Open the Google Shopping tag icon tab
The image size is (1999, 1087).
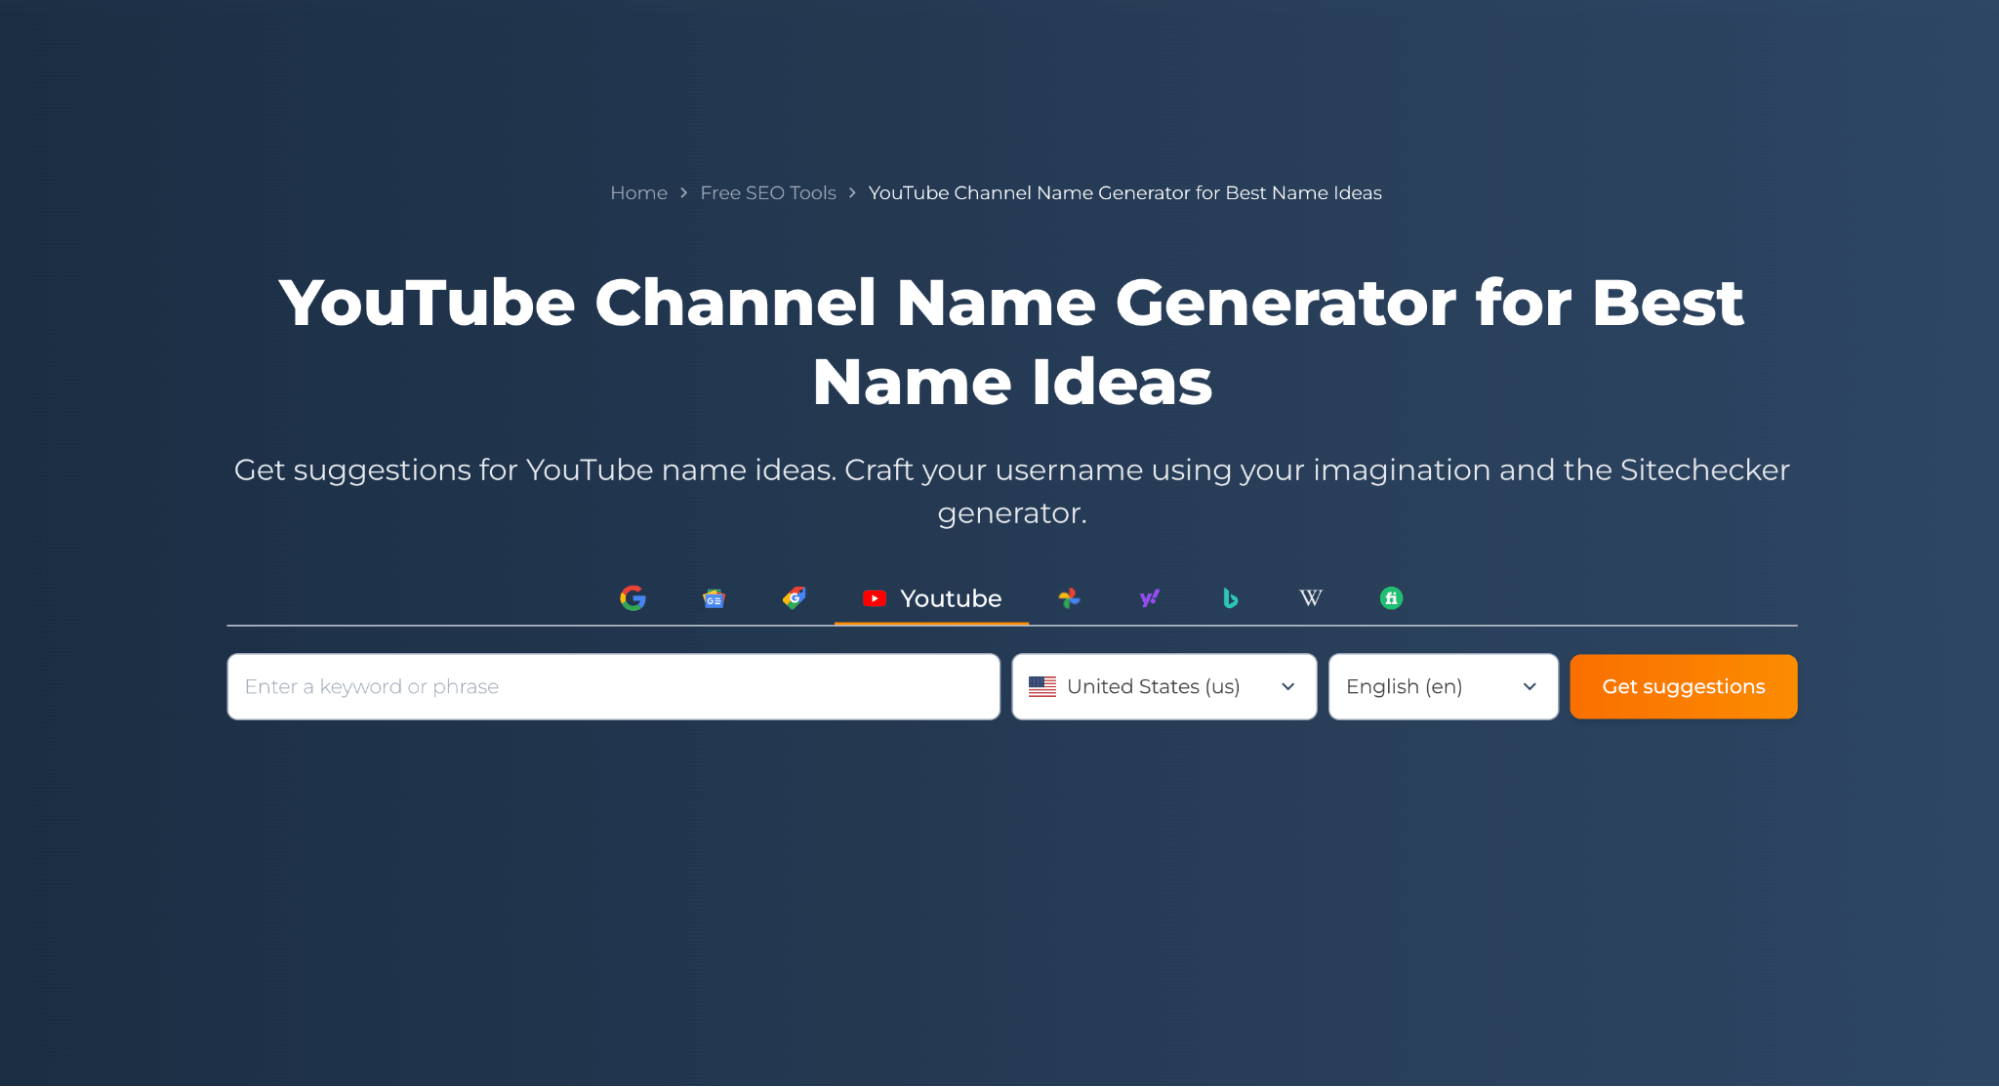click(x=794, y=598)
